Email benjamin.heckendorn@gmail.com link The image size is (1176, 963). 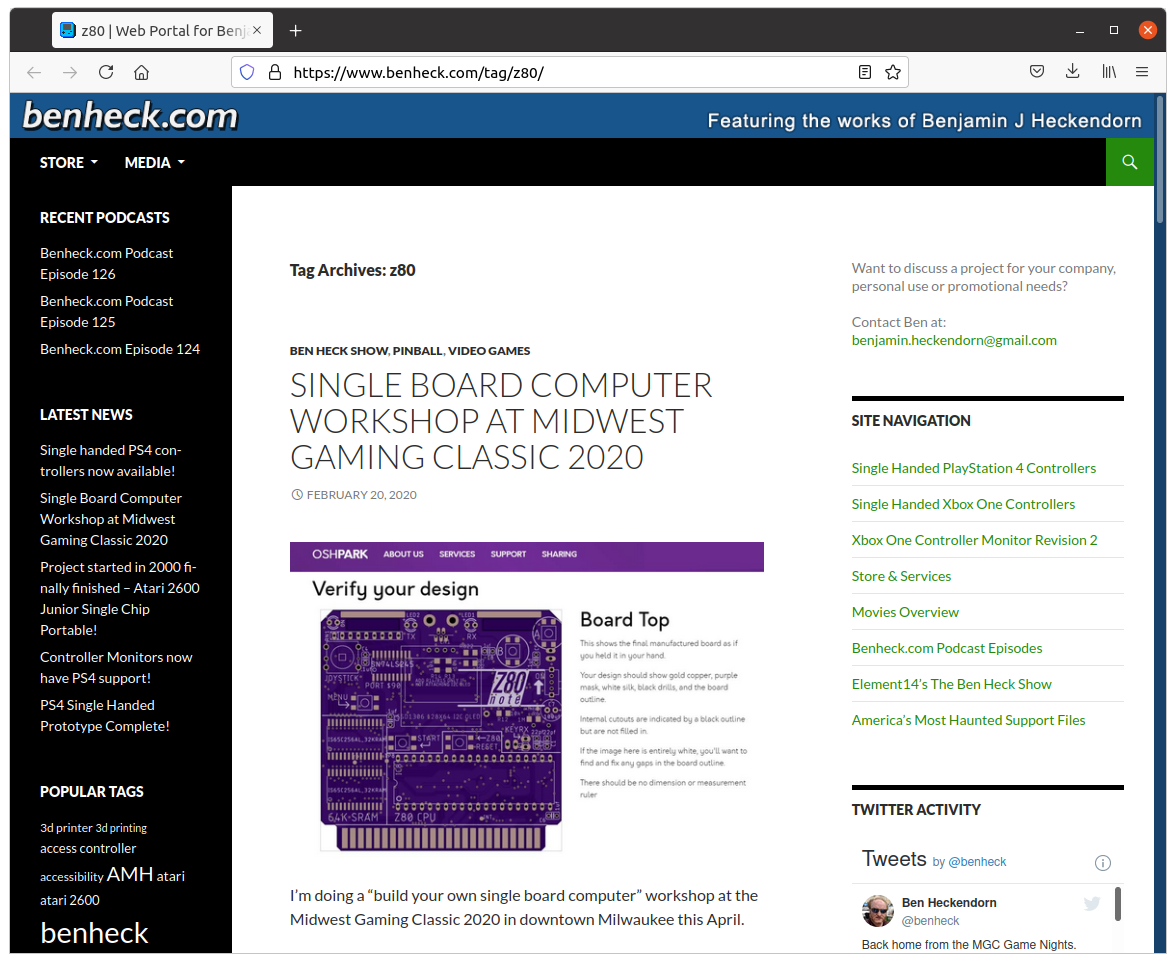954,340
